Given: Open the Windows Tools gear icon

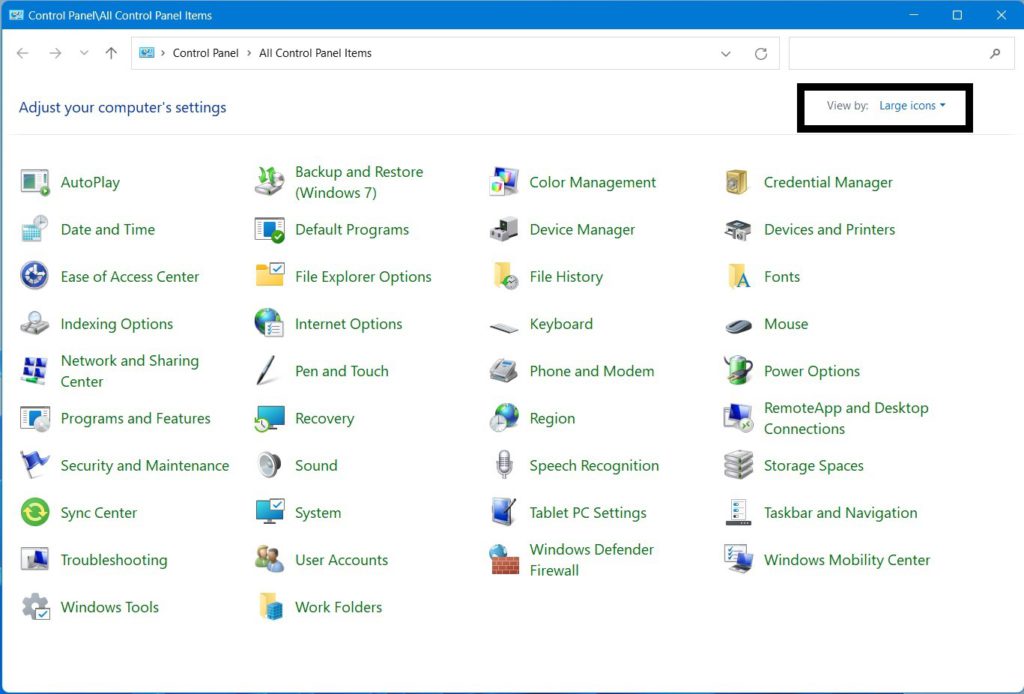Looking at the screenshot, I should tap(35, 607).
